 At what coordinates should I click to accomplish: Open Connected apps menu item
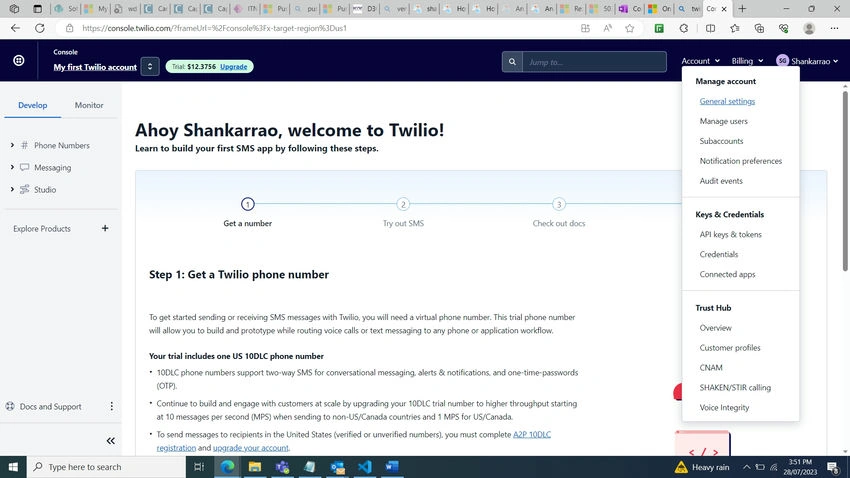point(727,274)
